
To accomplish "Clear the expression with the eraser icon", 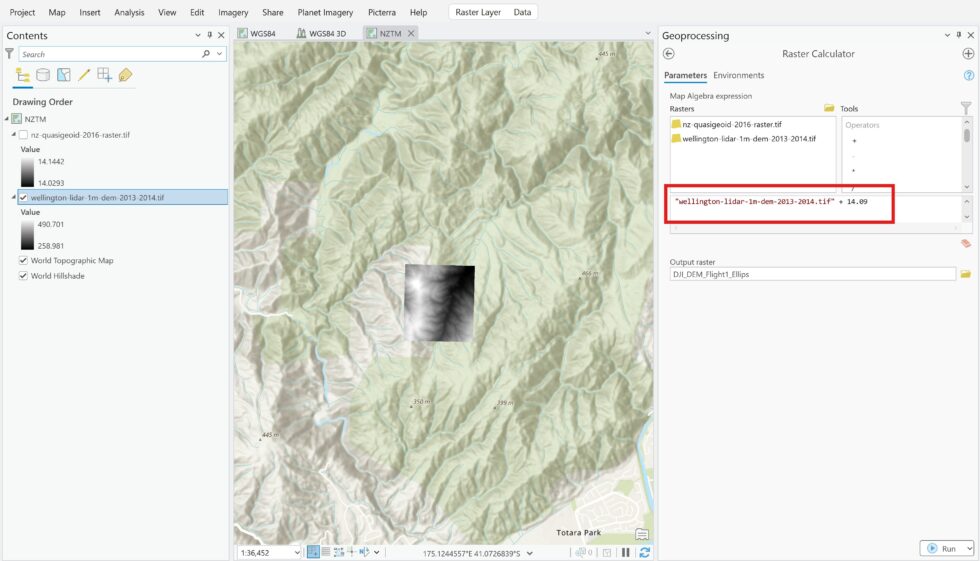I will [x=966, y=244].
